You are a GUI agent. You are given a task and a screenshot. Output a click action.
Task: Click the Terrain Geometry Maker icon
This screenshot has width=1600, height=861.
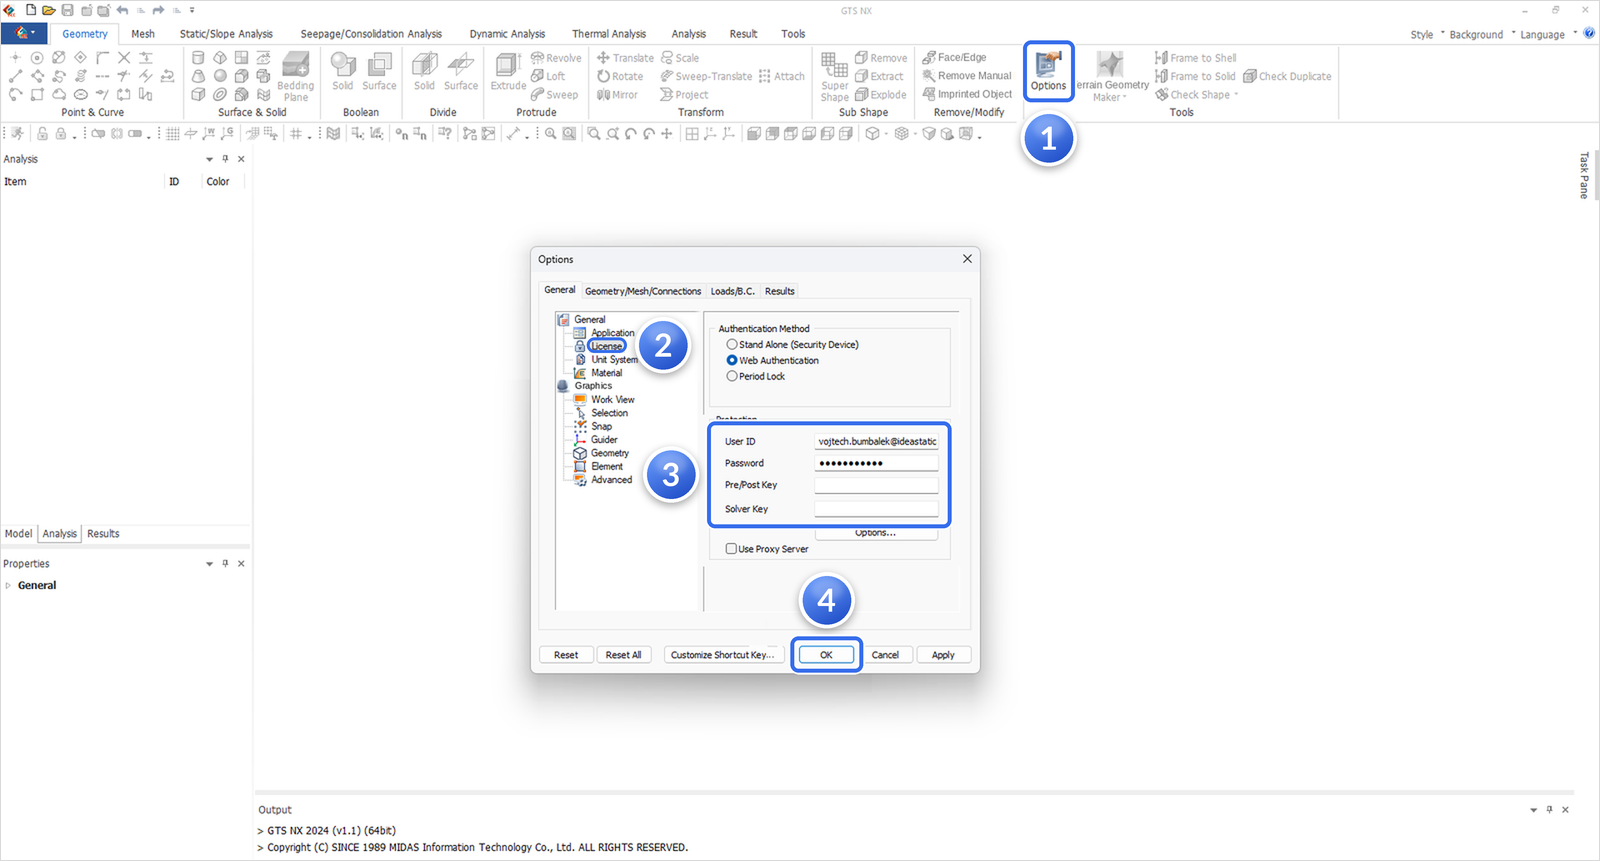point(1111,65)
